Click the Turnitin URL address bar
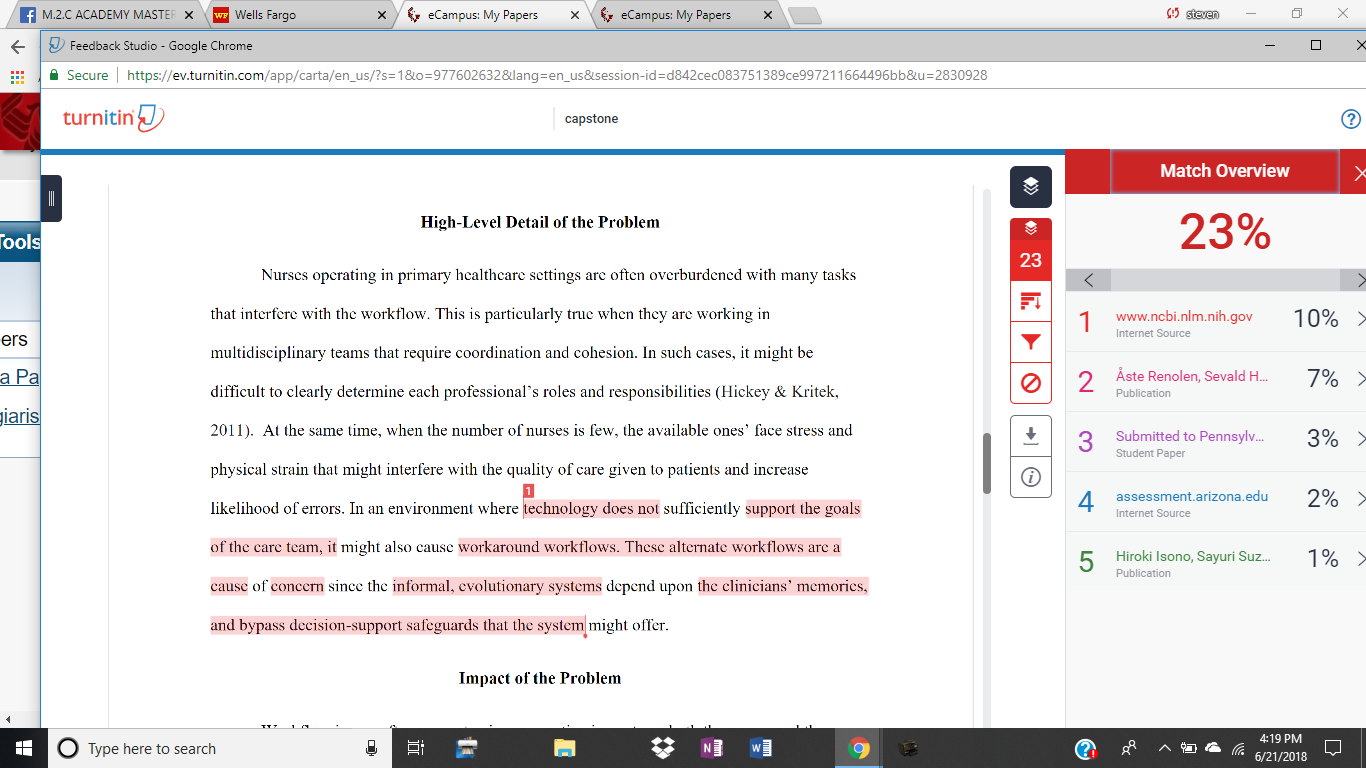Viewport: 1366px width, 768px height. click(557, 75)
